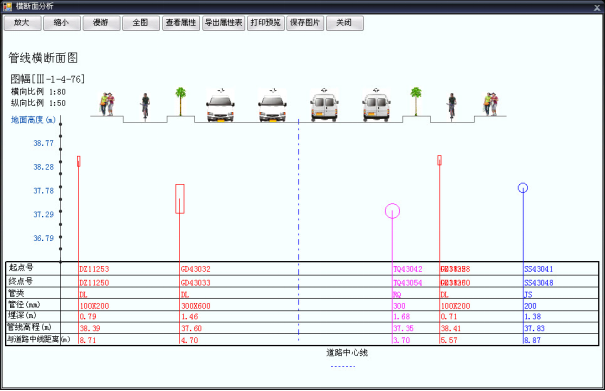
Task: Click the 放大 zoom-in button
Action: point(22,23)
